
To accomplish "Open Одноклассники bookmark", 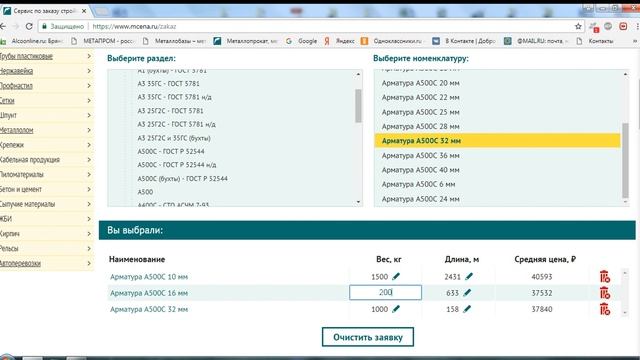I will click(393, 41).
